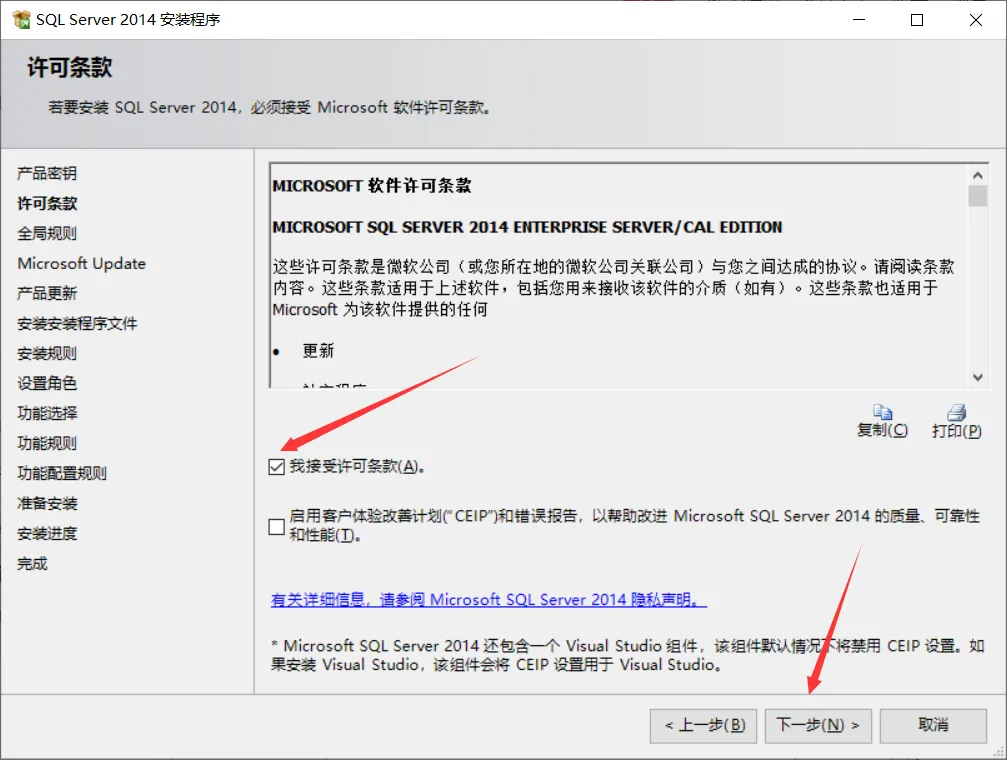This screenshot has width=1007, height=760.
Task: Select 完成 in the step list
Action: (x=32, y=563)
